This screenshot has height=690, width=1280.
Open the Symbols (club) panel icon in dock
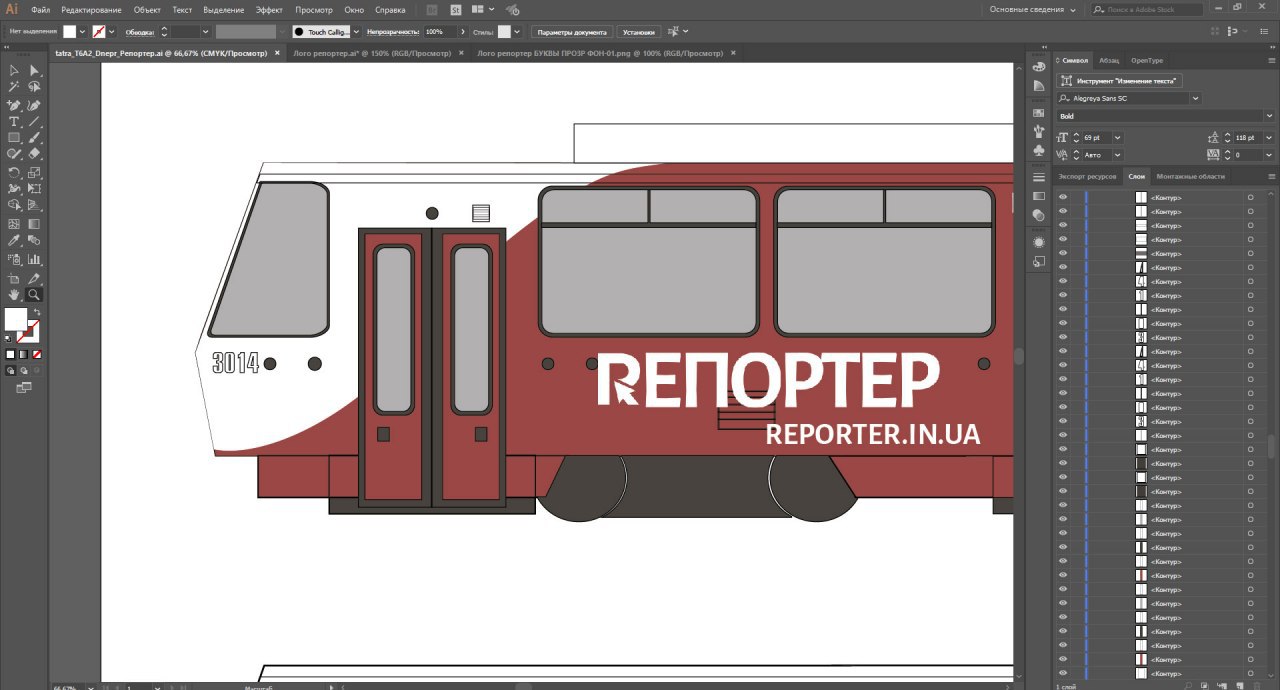click(x=1039, y=150)
